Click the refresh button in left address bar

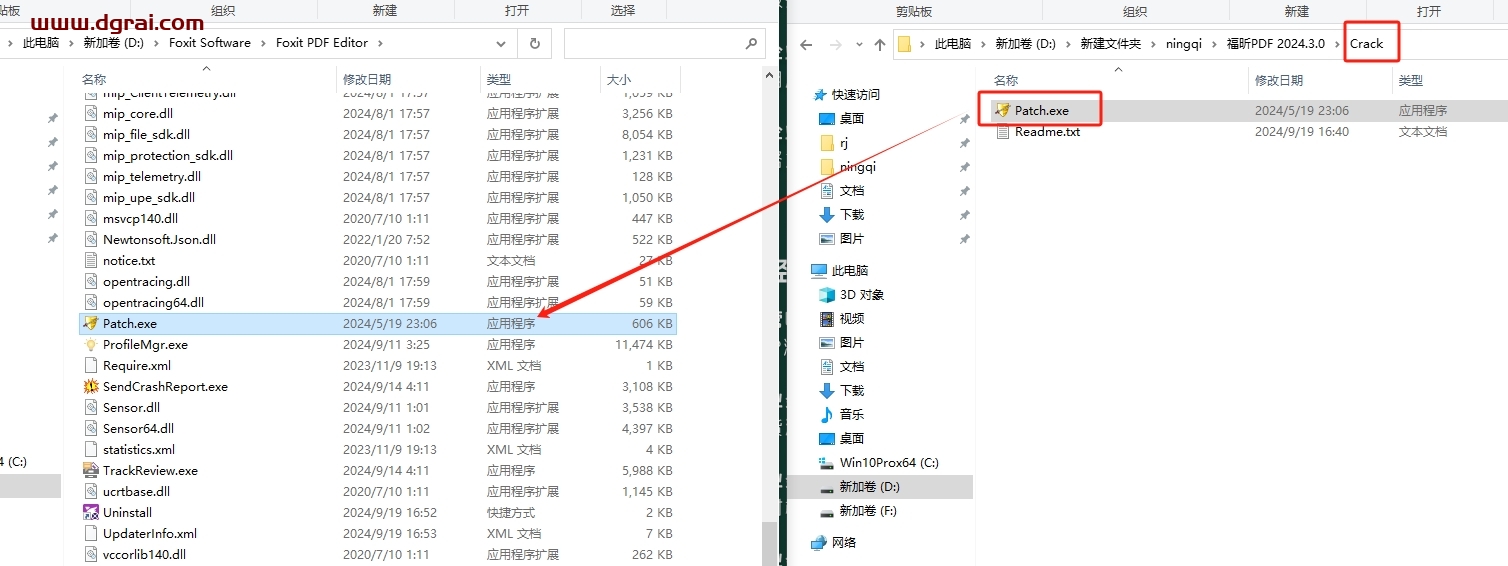pos(535,43)
